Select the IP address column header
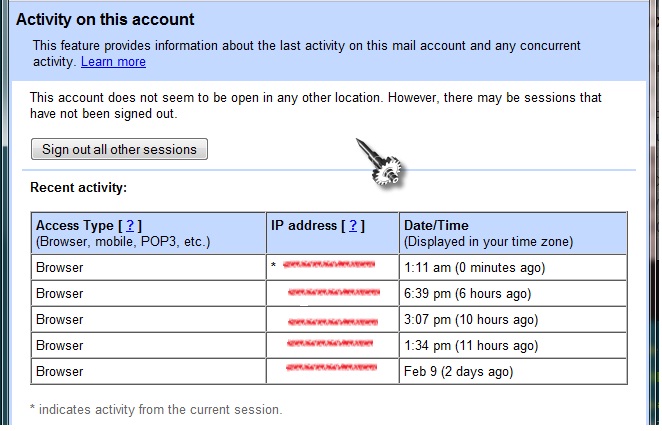 332,233
